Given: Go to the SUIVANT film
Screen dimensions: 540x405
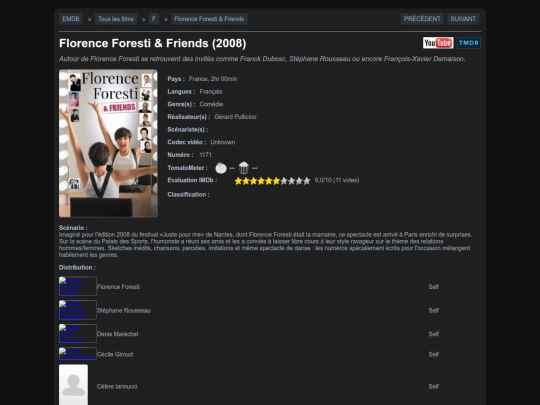Looking at the screenshot, I should (x=463, y=19).
